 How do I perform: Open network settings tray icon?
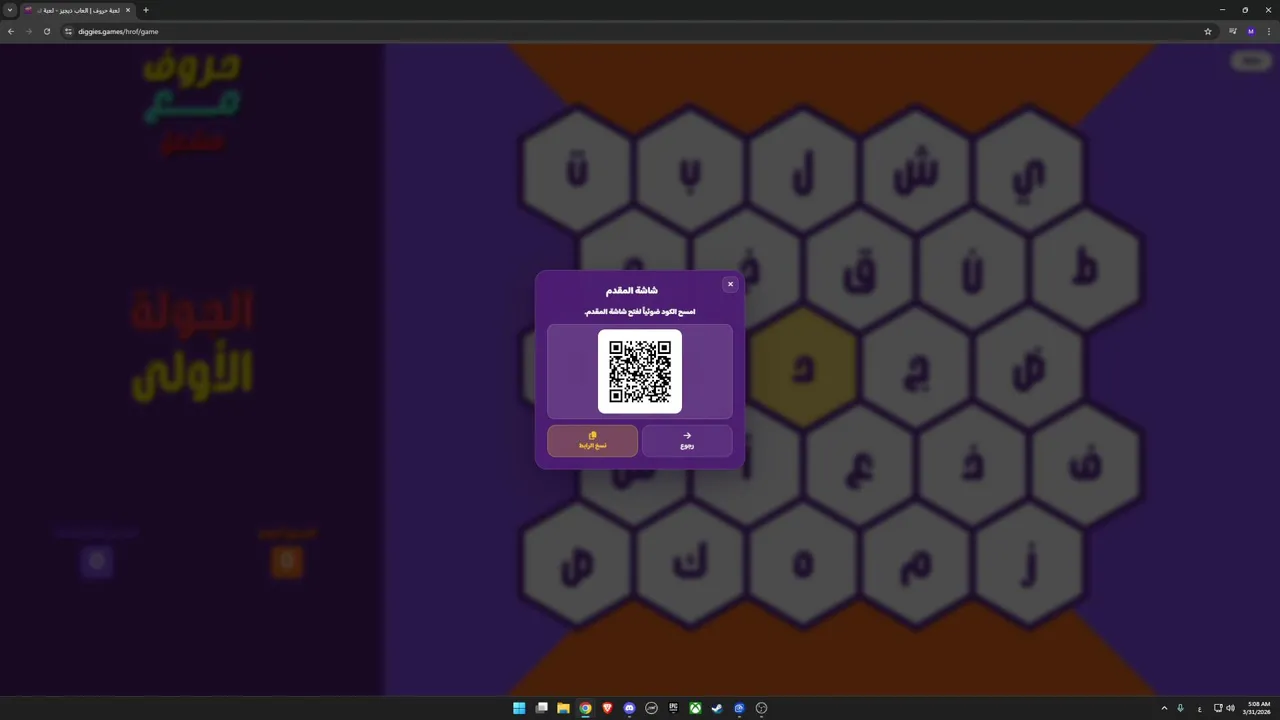coord(1218,708)
